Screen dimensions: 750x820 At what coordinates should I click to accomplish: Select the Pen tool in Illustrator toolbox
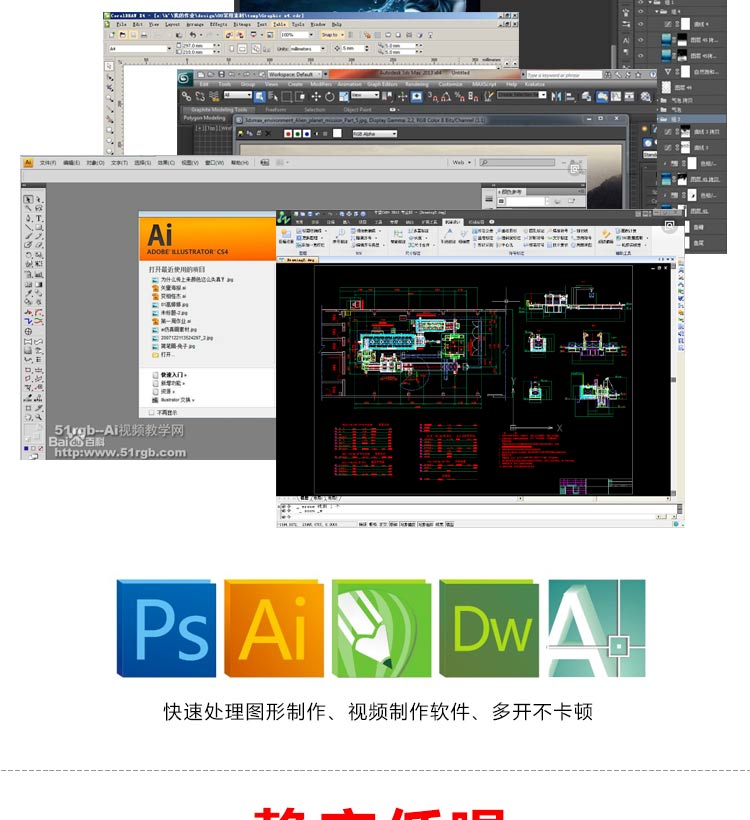pyautogui.click(x=28, y=219)
